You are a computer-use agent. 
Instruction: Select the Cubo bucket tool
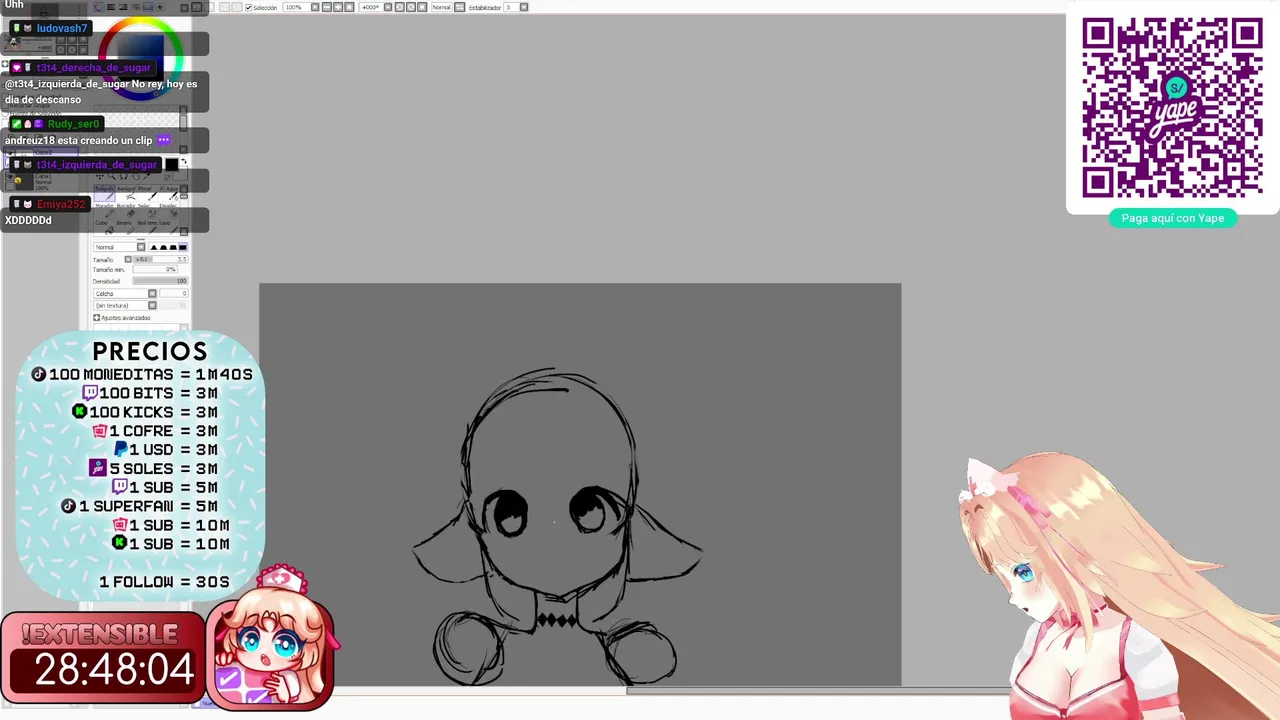105,229
